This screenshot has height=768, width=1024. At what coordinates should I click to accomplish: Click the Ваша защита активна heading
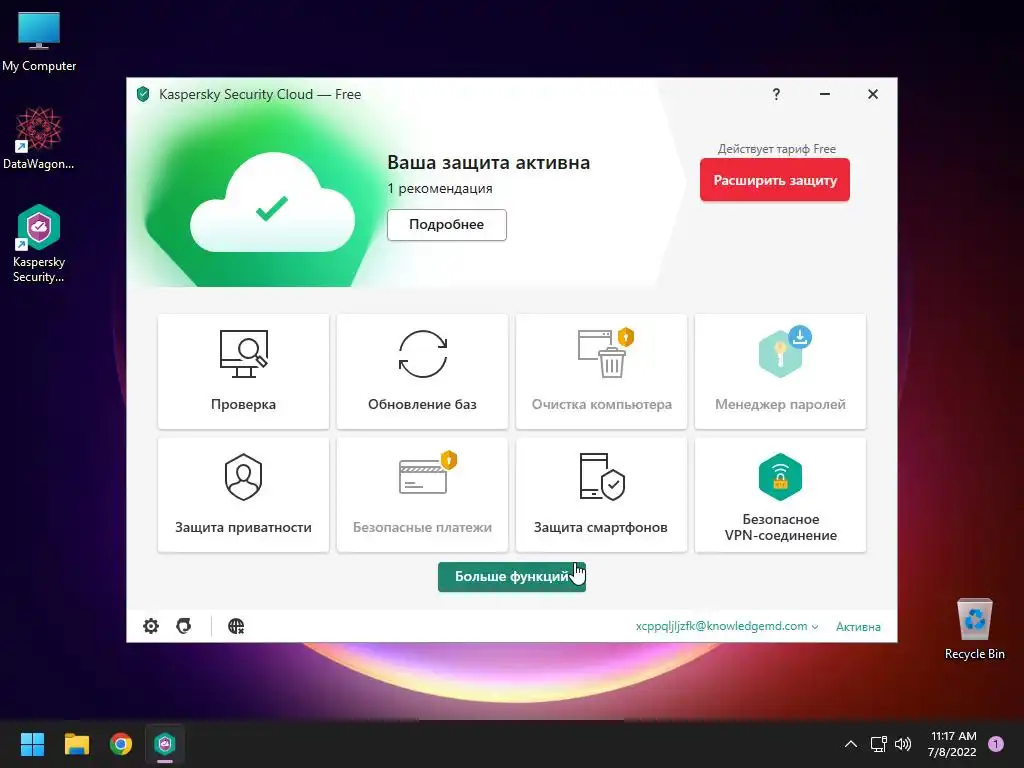[488, 163]
